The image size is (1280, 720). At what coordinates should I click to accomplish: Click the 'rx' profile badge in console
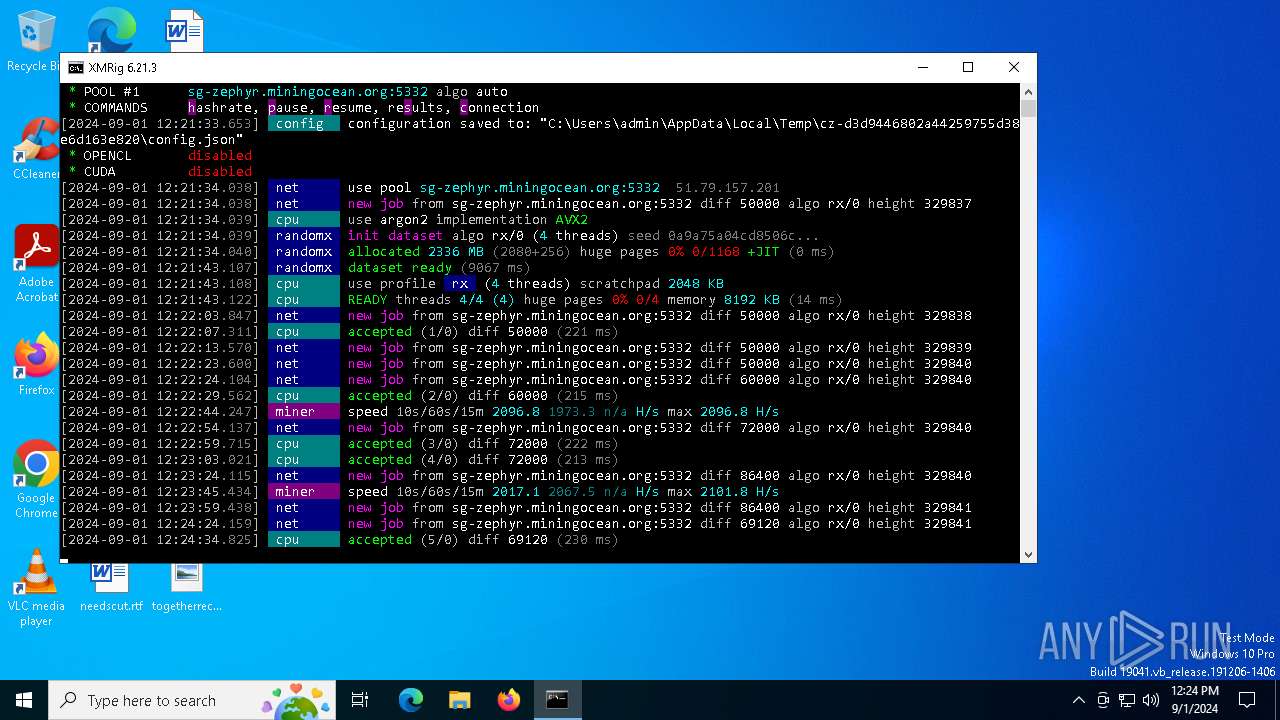click(460, 284)
